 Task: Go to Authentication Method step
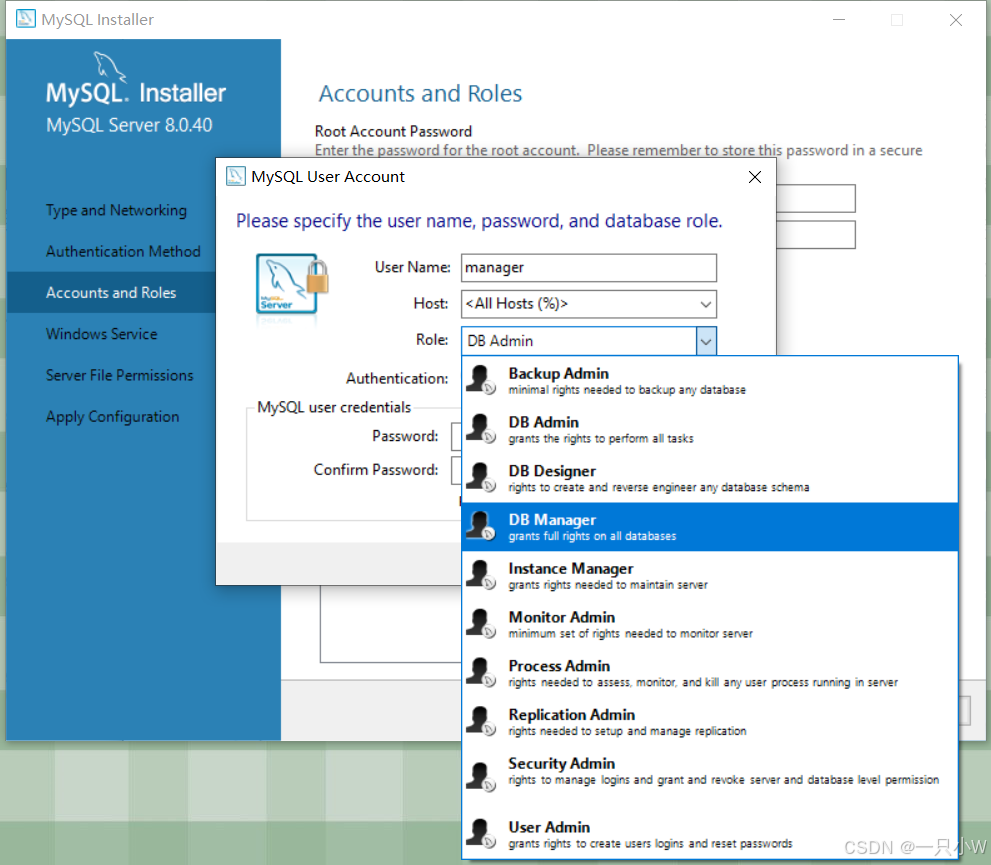[123, 251]
